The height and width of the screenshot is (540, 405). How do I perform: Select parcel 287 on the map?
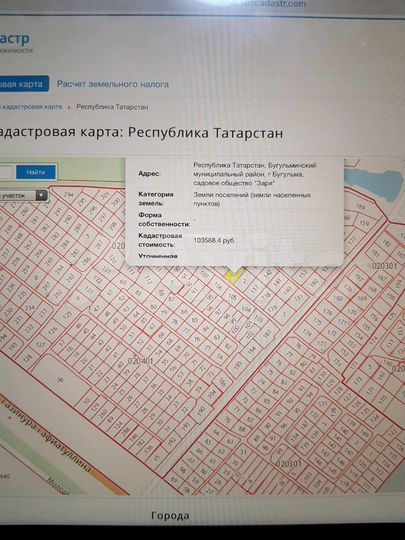99,244
